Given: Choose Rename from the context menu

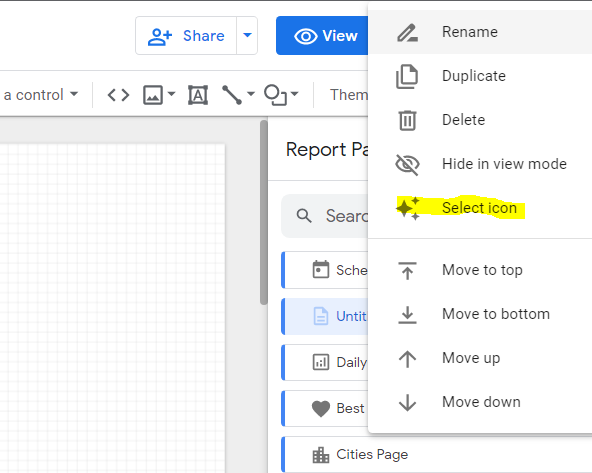Looking at the screenshot, I should 480,32.
